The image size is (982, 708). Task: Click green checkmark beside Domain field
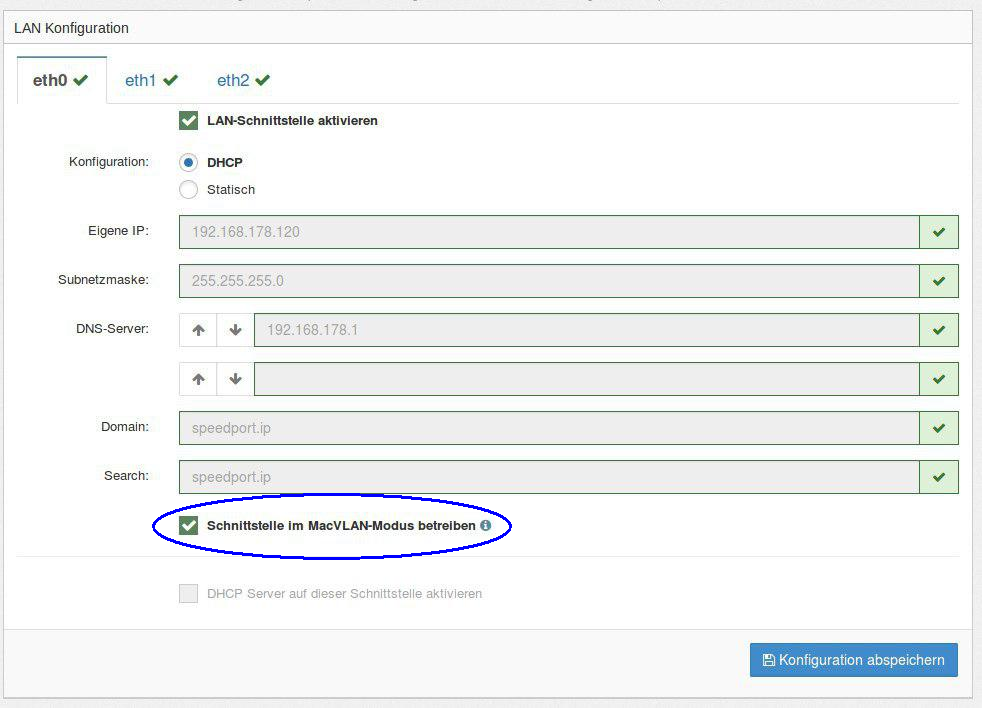point(938,428)
